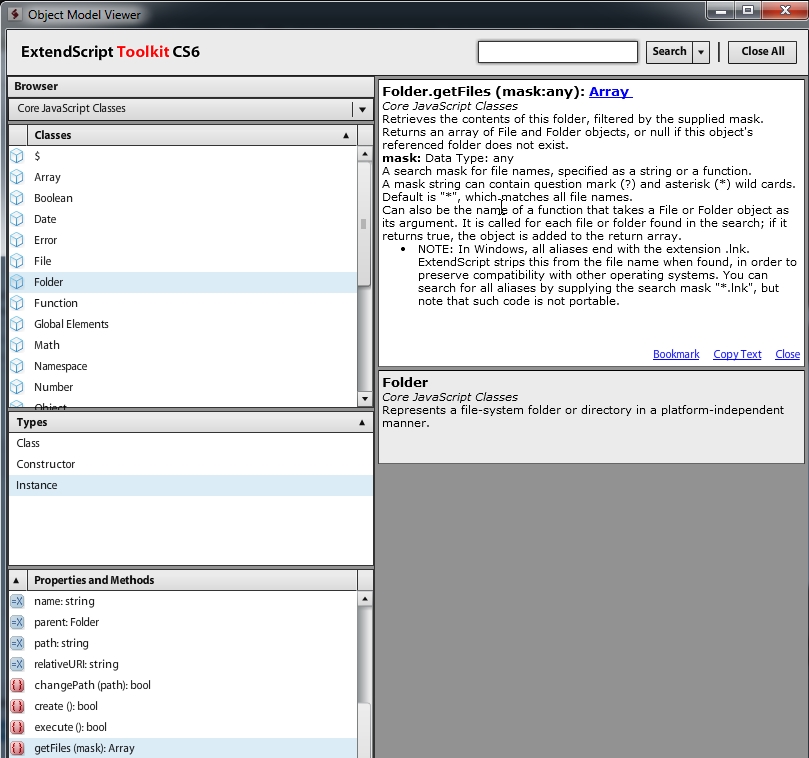The width and height of the screenshot is (809, 758).
Task: Select parent: Folder property
Action: tap(183, 622)
